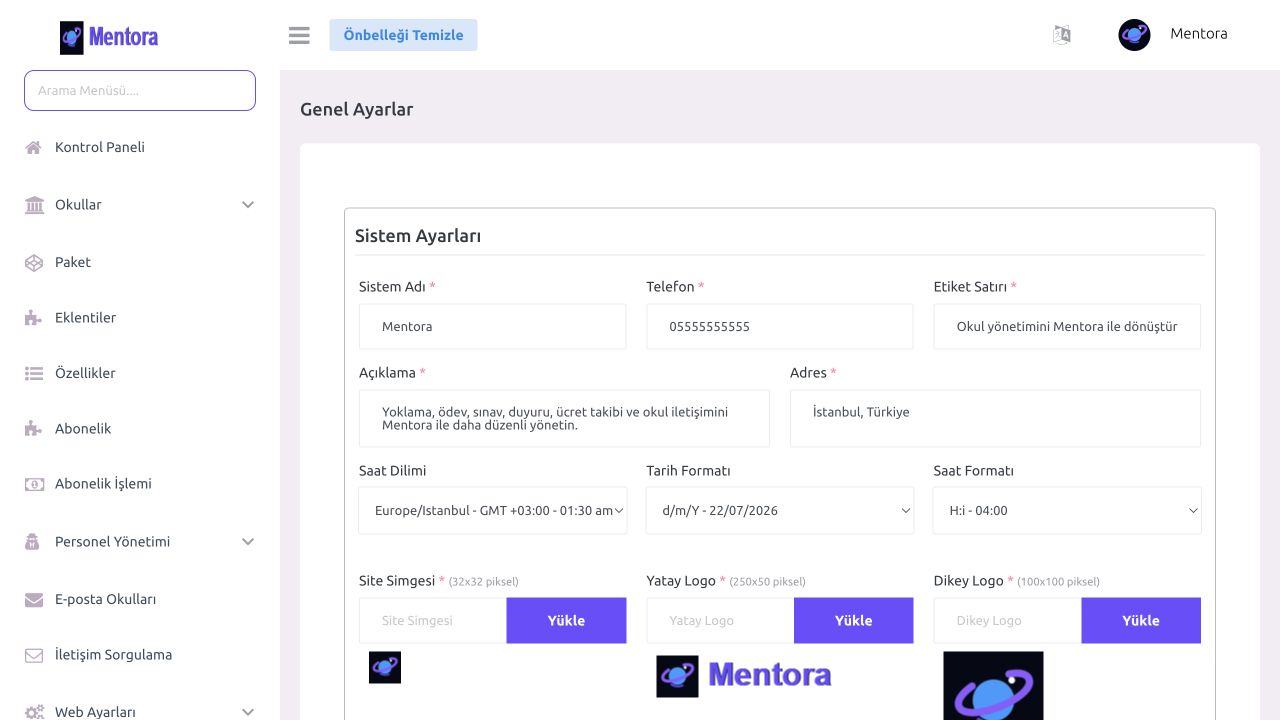Open the Mentora user avatar
This screenshot has width=1280, height=720.
tap(1134, 35)
